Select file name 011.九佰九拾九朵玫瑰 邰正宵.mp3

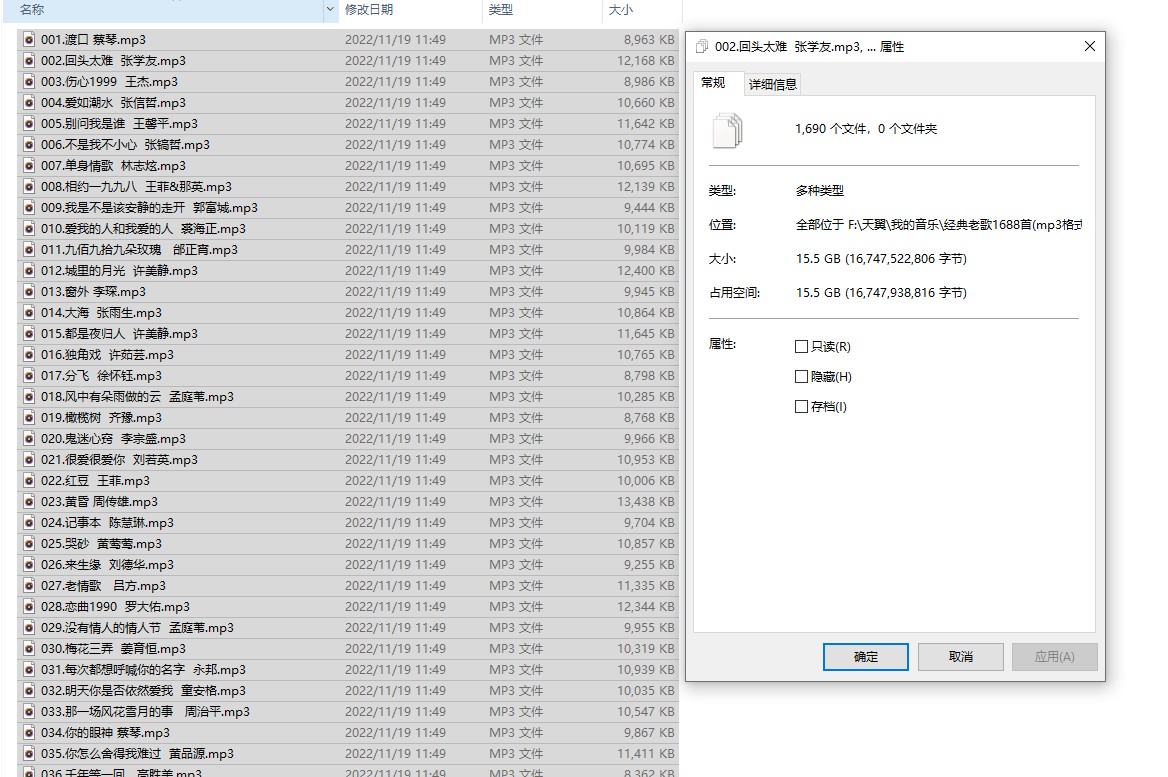(x=139, y=250)
